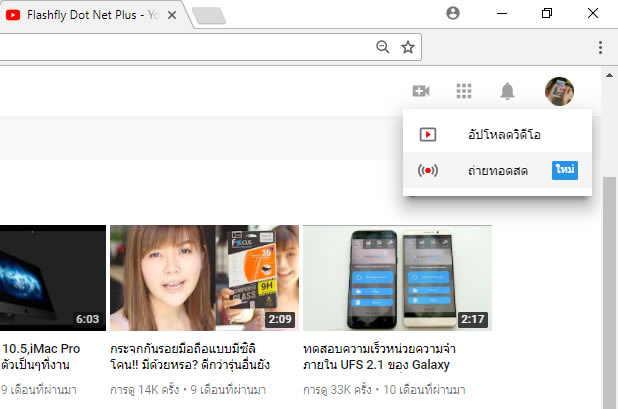This screenshot has width=618, height=409.
Task: Click the ใหม่ new badge
Action: 564,170
